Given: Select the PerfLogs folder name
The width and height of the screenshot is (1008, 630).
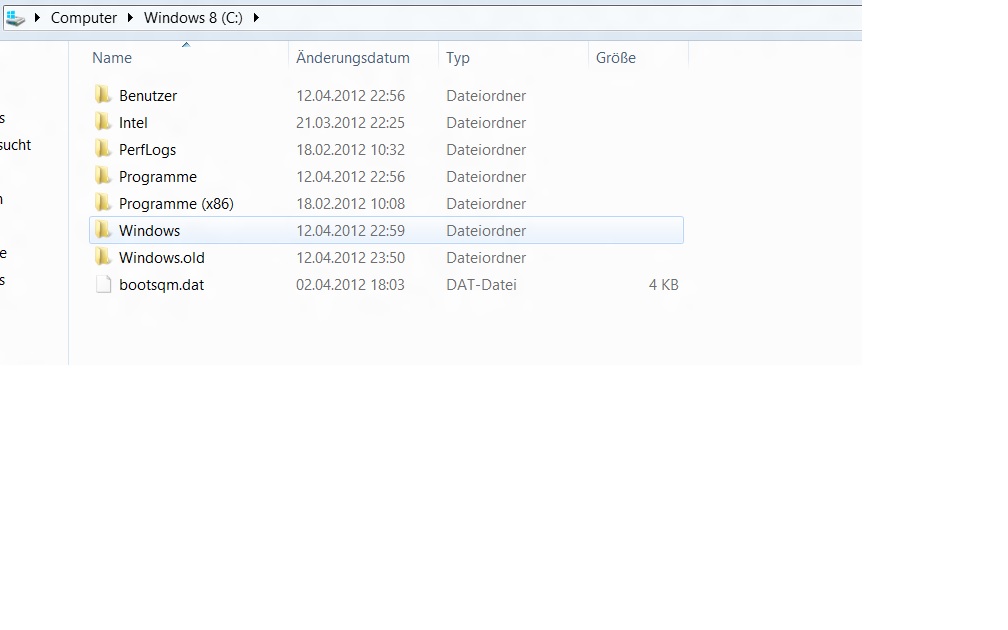Looking at the screenshot, I should coord(147,150).
